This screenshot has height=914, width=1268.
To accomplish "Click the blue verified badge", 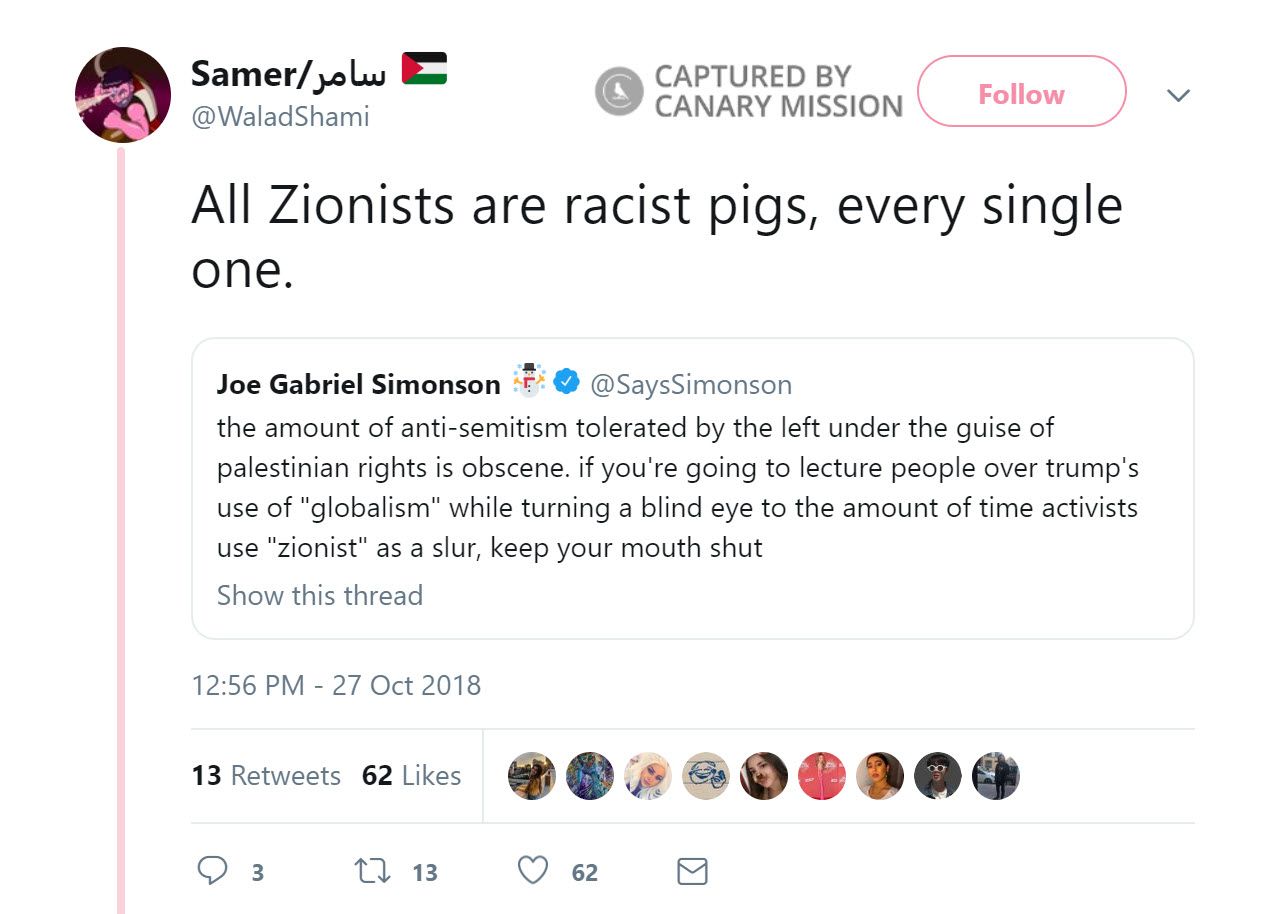I will [566, 382].
